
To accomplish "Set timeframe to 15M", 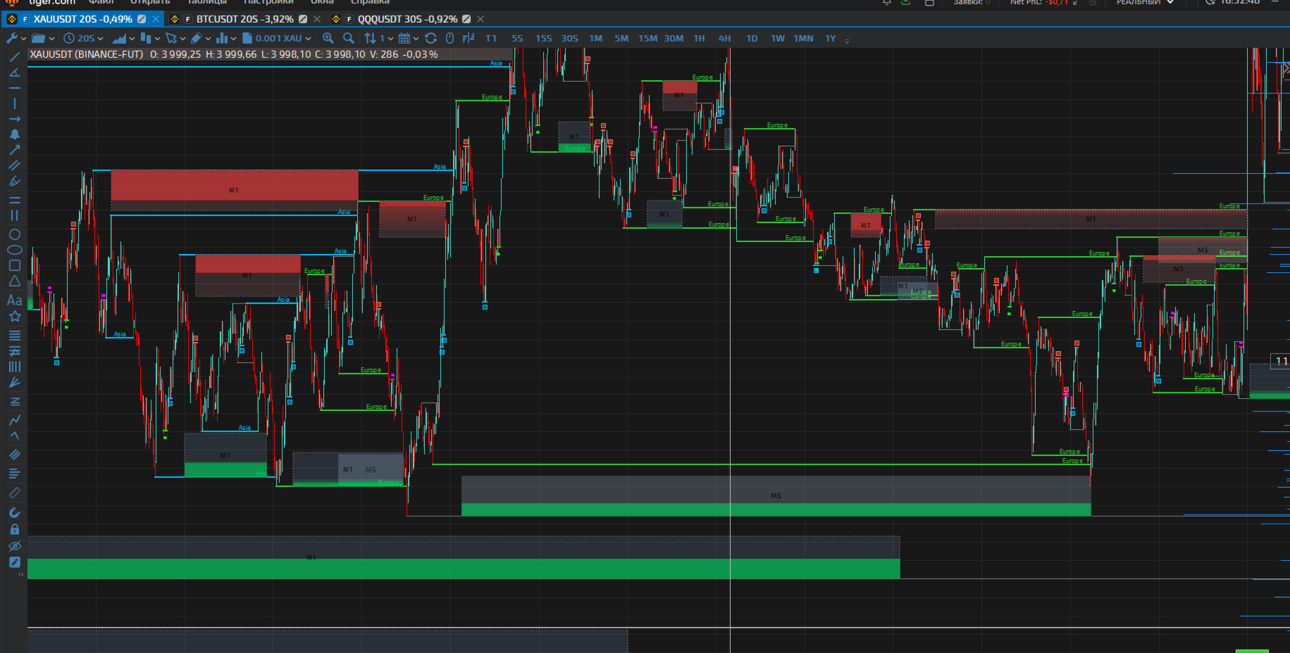I will (647, 38).
